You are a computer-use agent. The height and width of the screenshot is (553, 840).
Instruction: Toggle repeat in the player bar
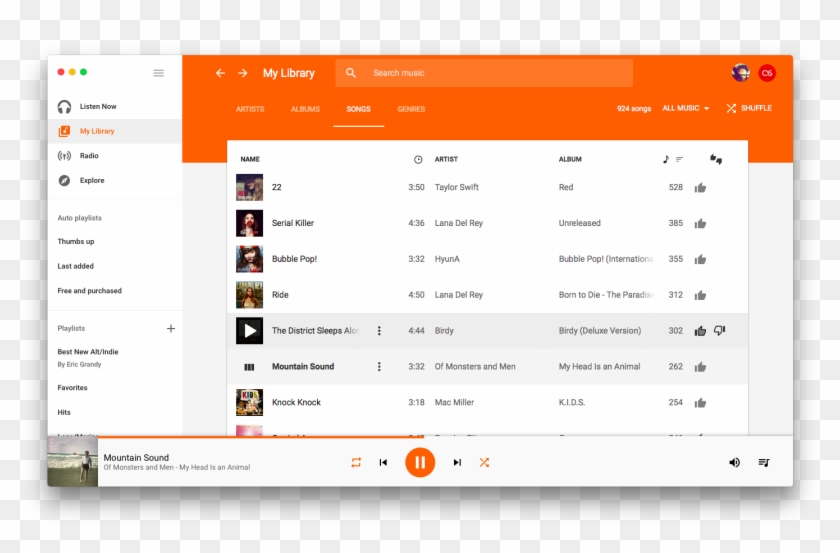[x=356, y=462]
